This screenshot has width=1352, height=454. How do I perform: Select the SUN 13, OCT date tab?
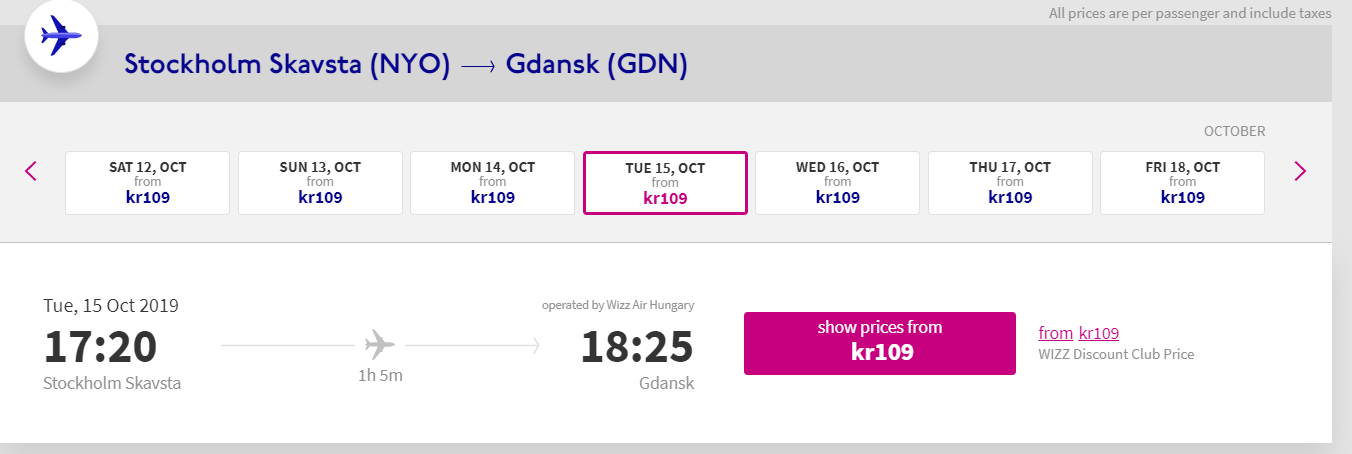coord(320,183)
